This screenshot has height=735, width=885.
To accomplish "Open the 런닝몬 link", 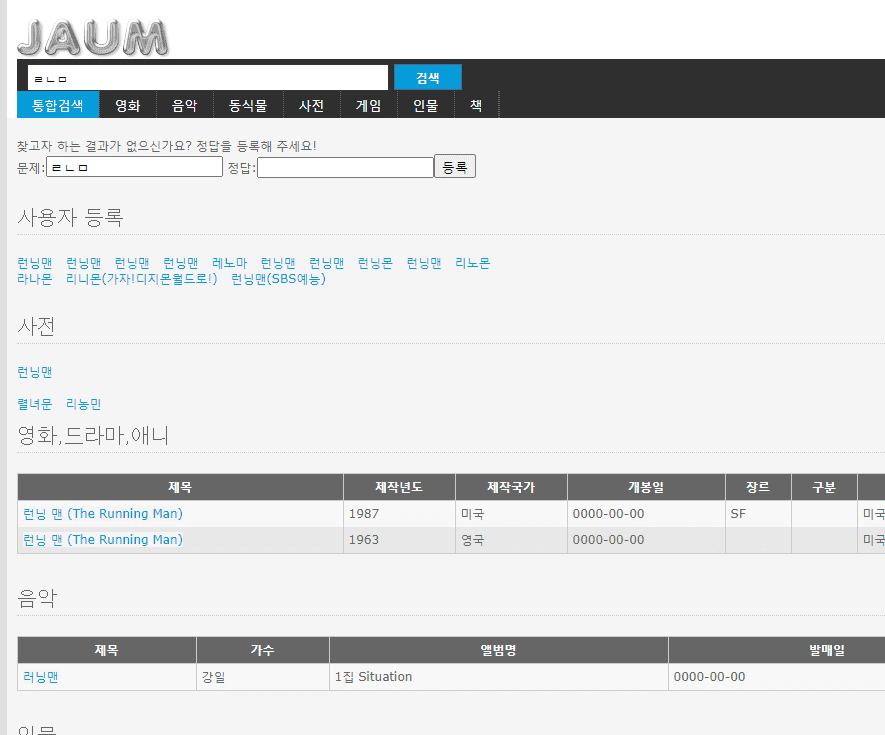I will 375,263.
